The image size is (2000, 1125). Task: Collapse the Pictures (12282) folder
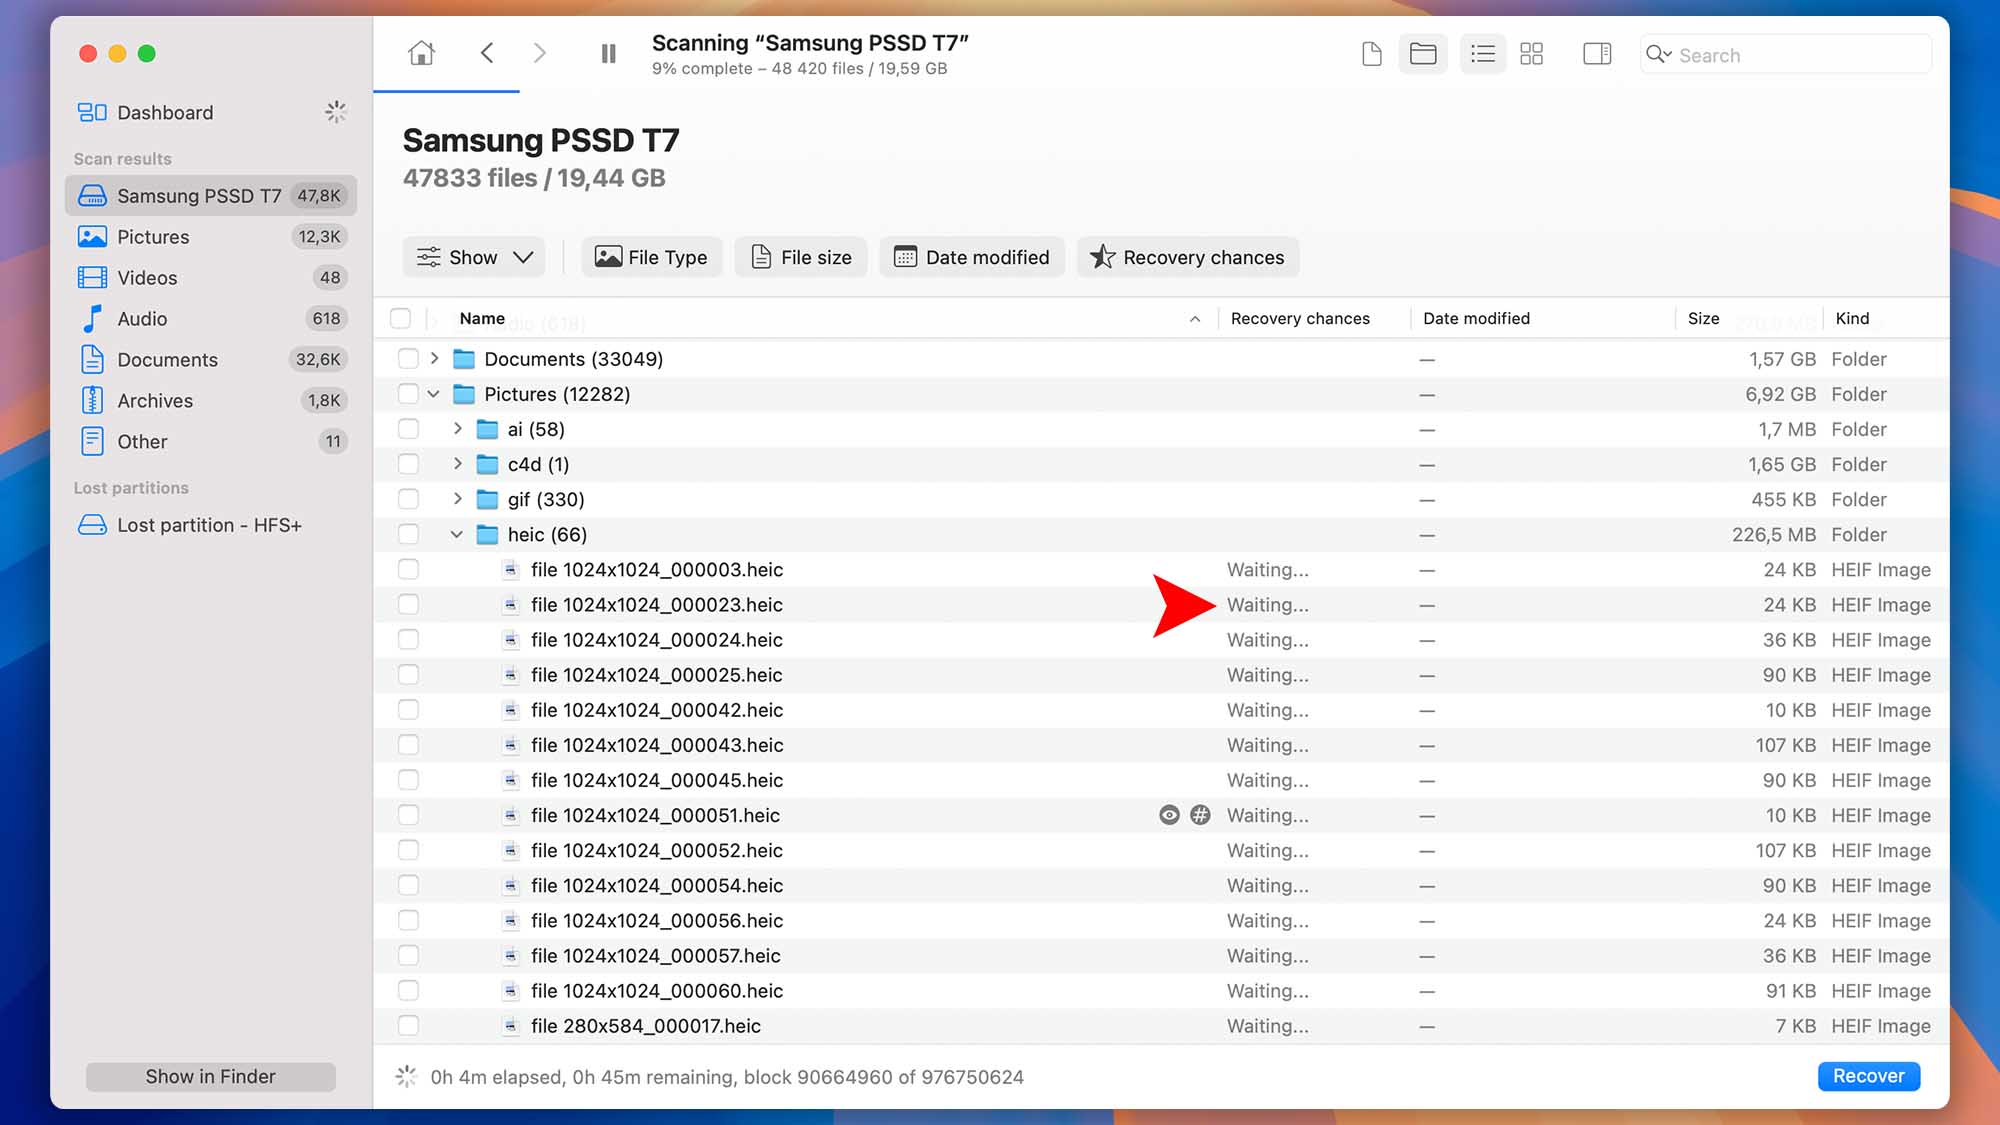[x=434, y=394]
